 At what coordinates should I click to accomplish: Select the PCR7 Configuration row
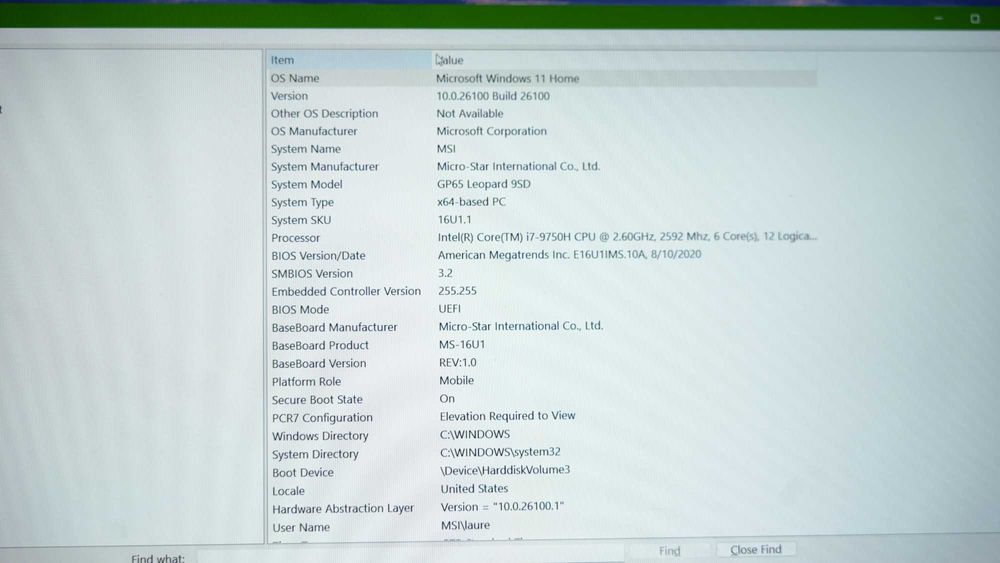pyautogui.click(x=322, y=418)
